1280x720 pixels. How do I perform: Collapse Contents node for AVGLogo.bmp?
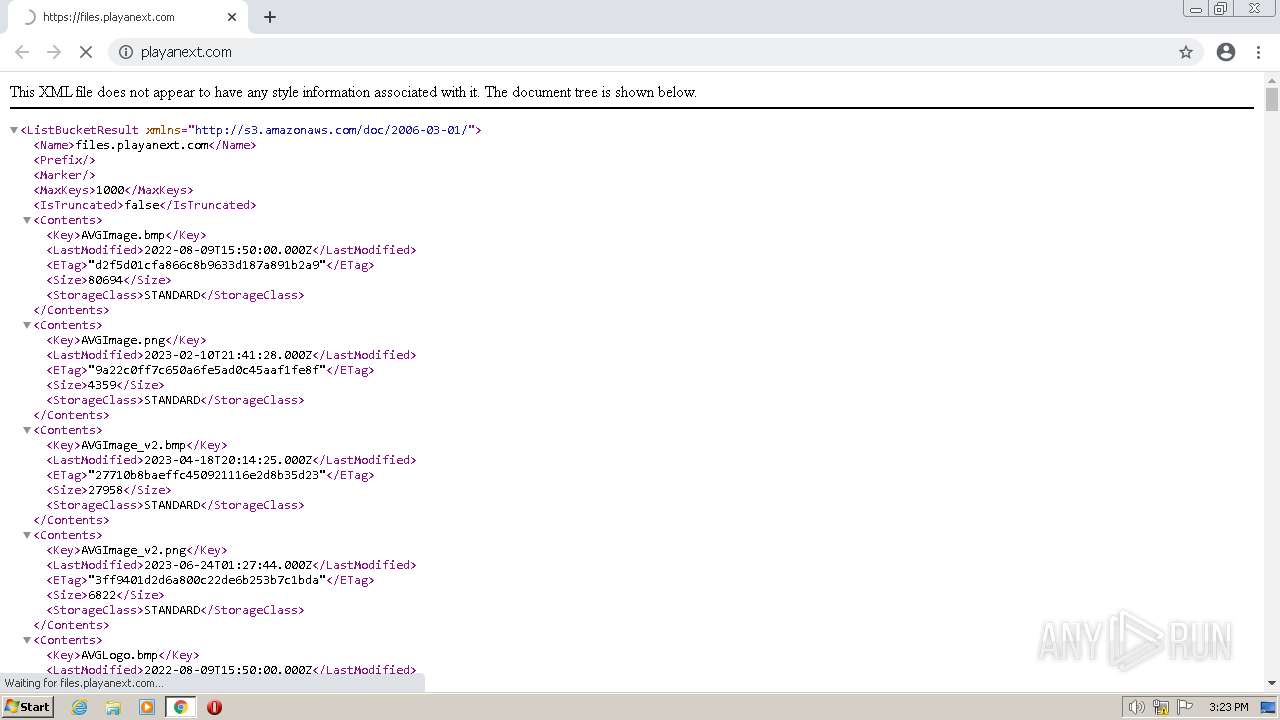coord(27,640)
